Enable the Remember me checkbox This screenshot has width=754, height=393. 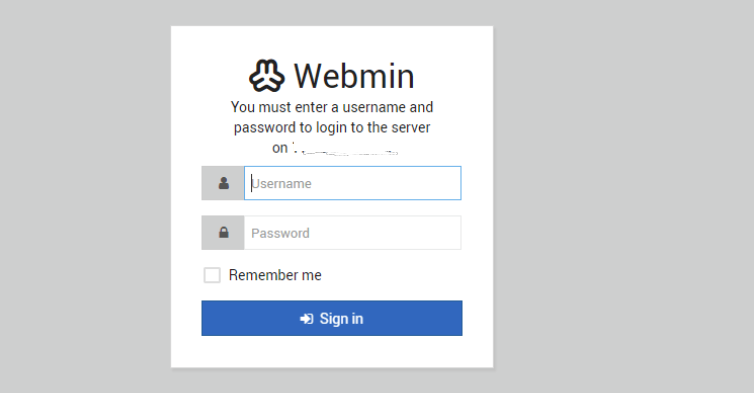coord(212,275)
